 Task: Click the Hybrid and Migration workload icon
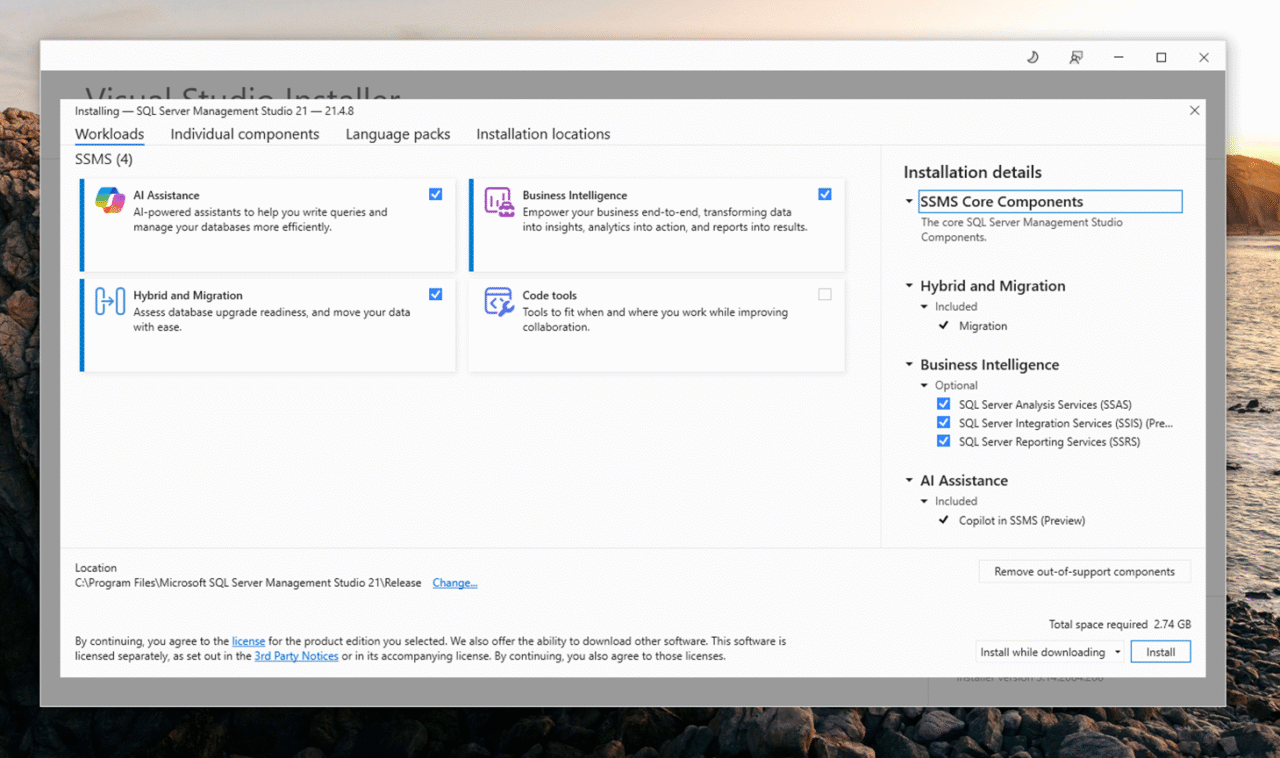[x=110, y=301]
